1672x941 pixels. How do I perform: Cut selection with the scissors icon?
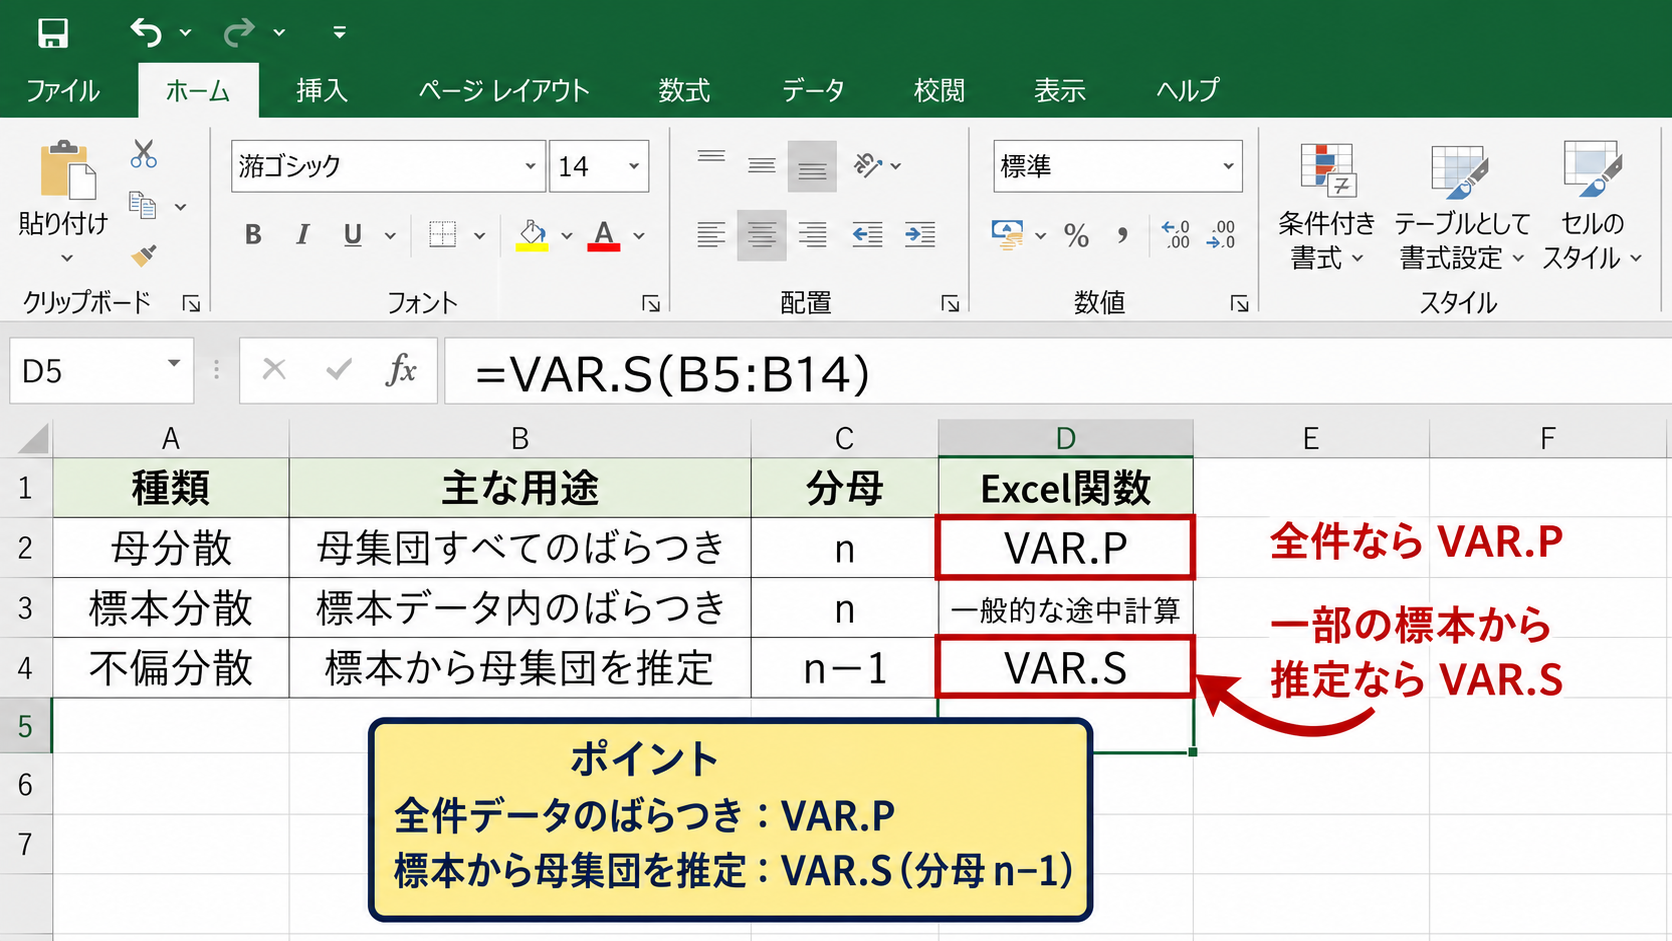pos(144,154)
